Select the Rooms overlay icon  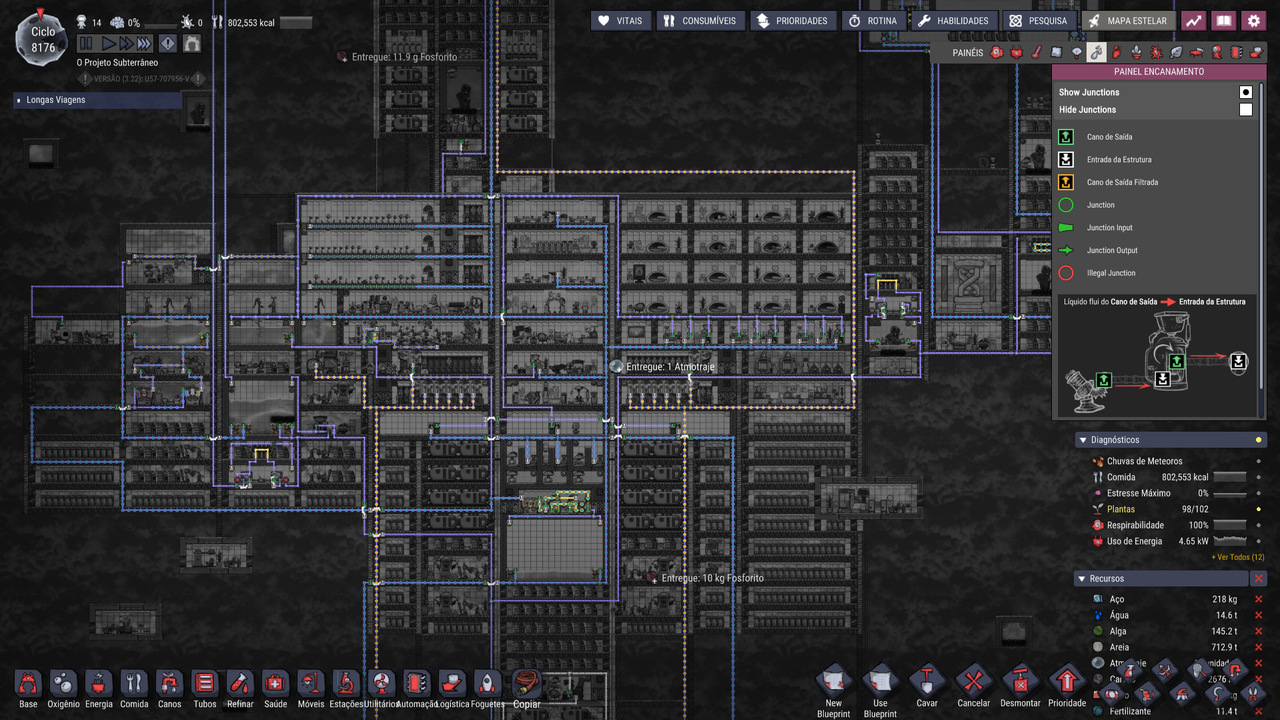[x=1196, y=52]
